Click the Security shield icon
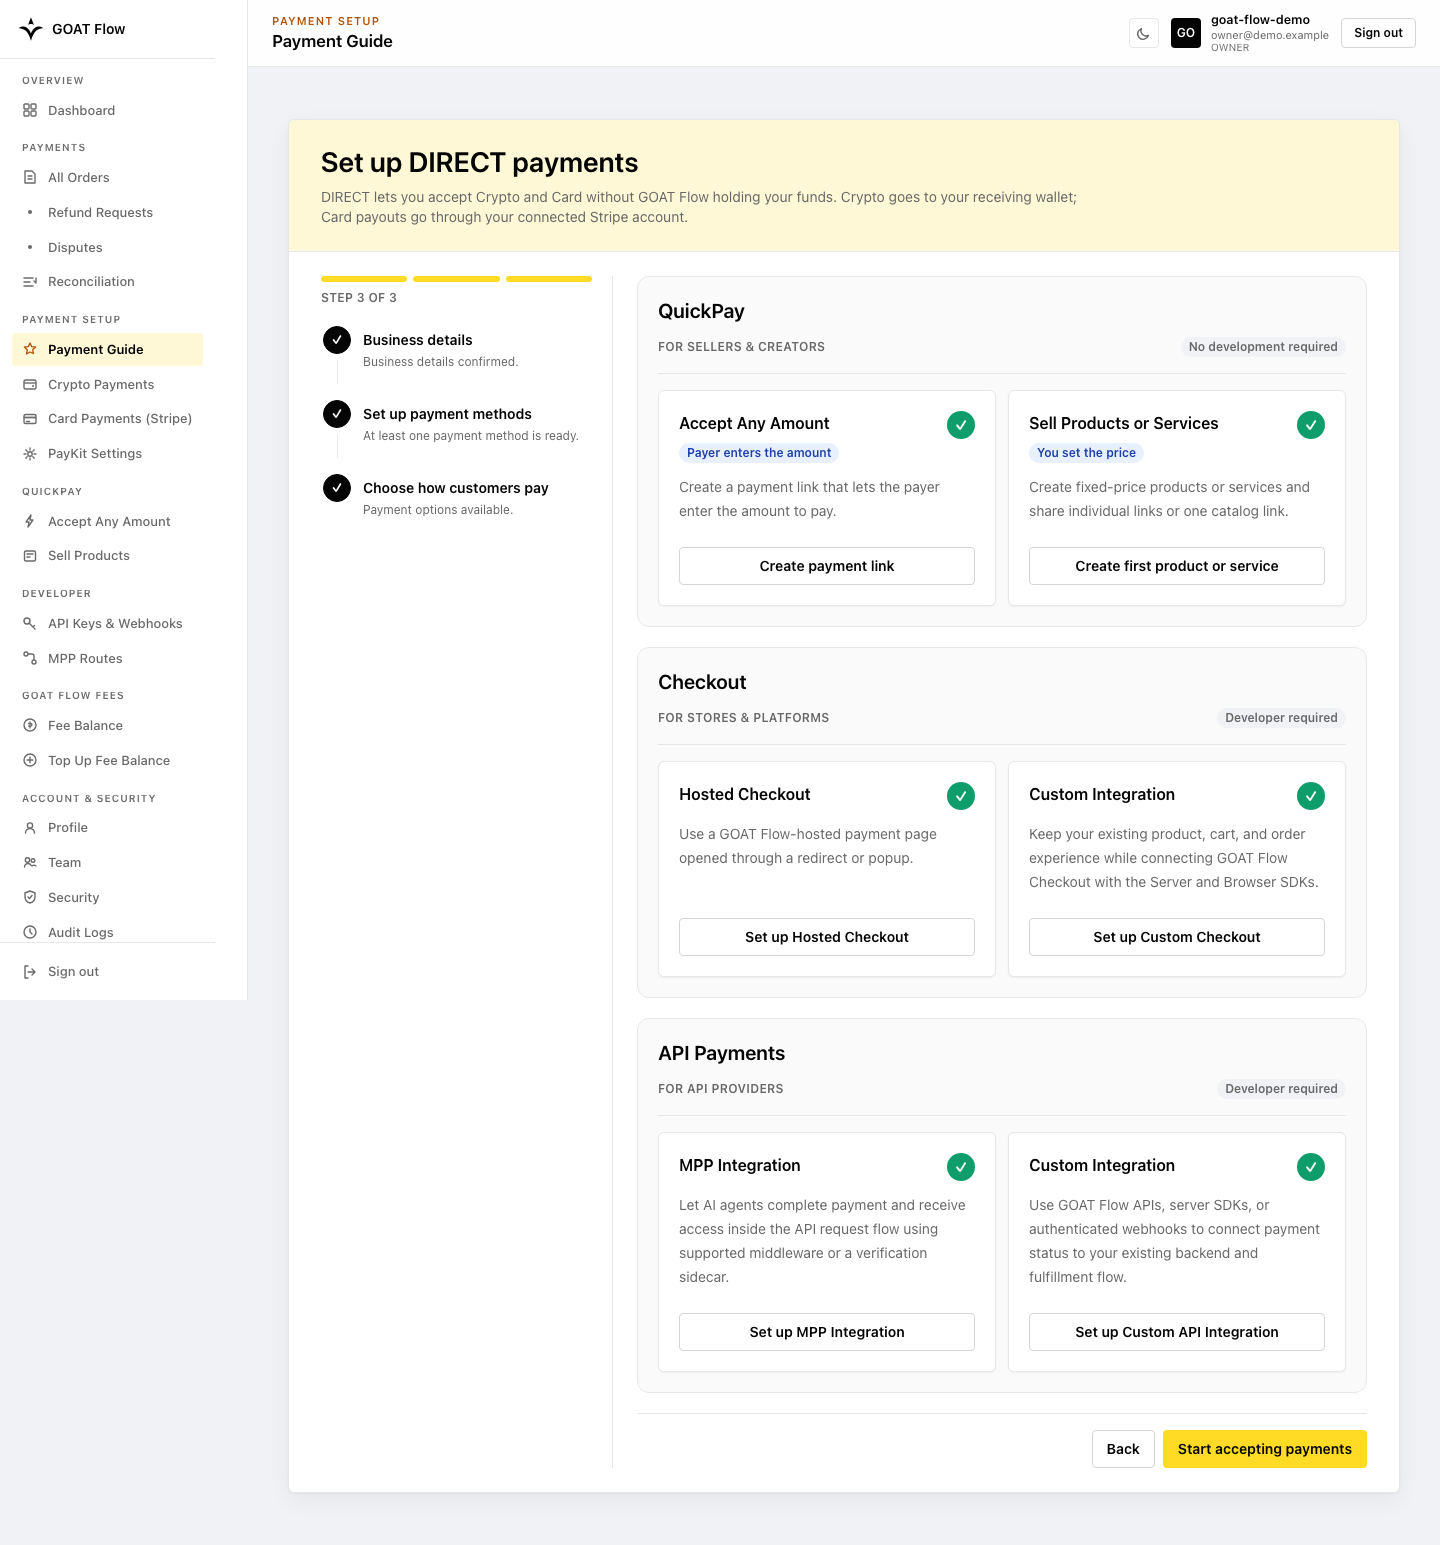1440x1545 pixels. click(x=30, y=898)
